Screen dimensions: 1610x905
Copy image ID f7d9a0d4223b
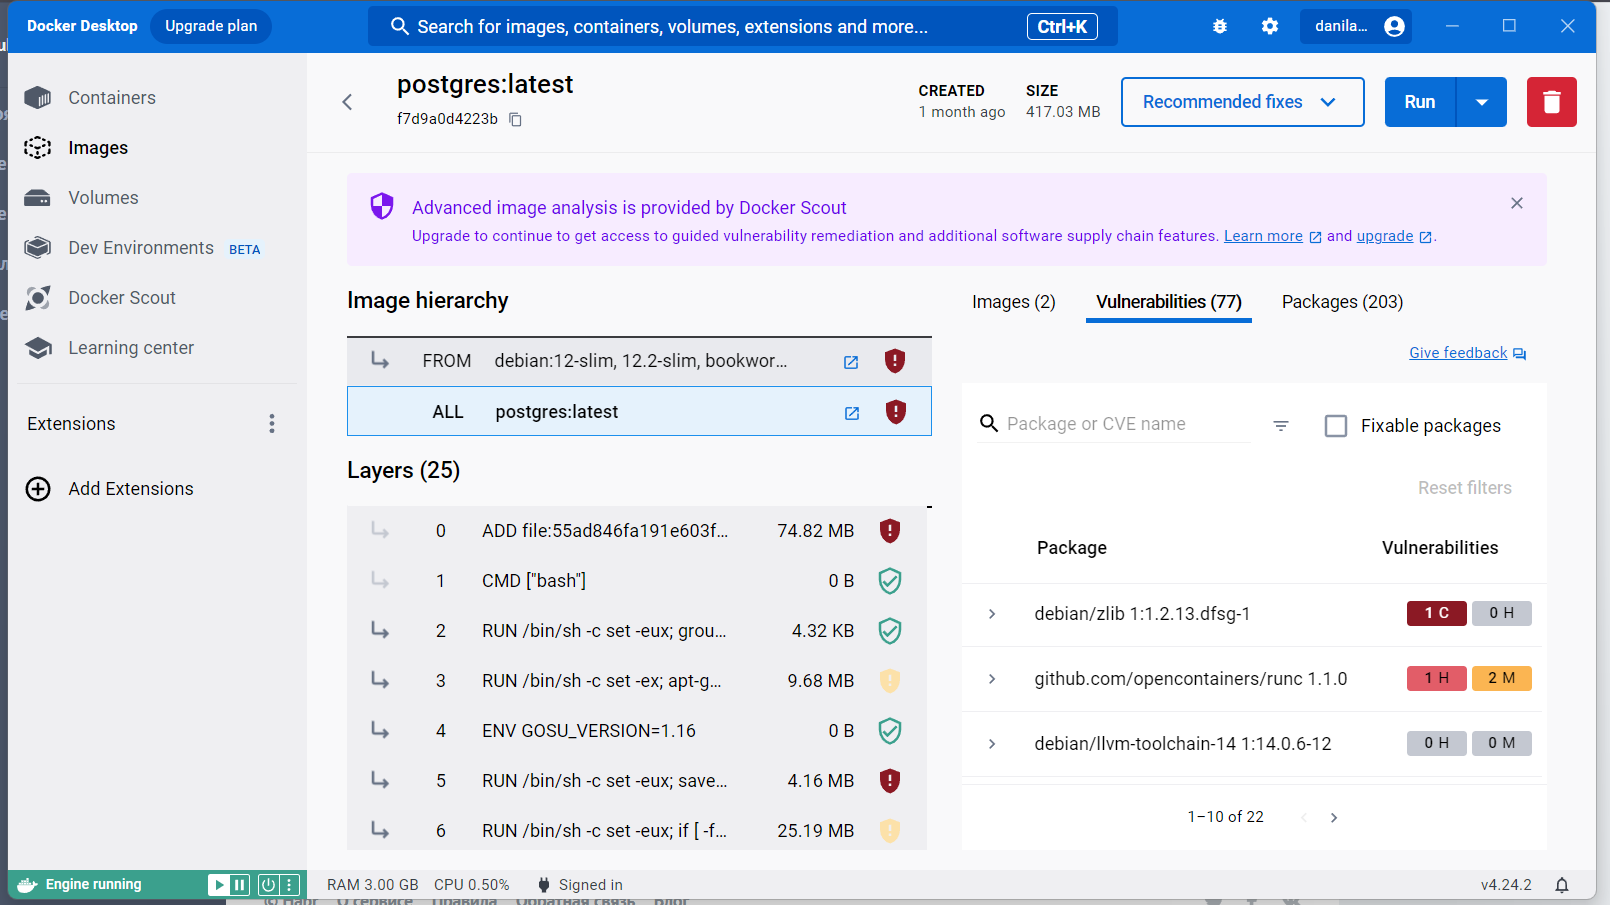(x=516, y=119)
